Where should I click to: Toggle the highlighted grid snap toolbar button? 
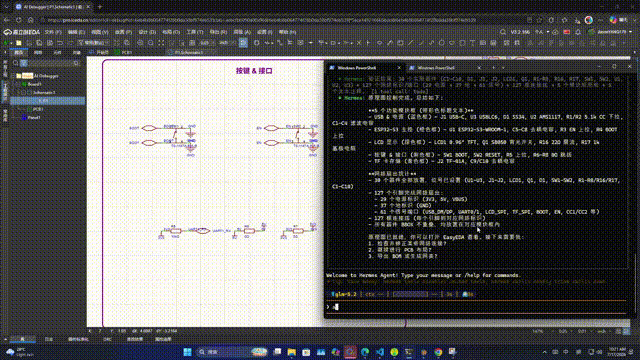pos(243,42)
